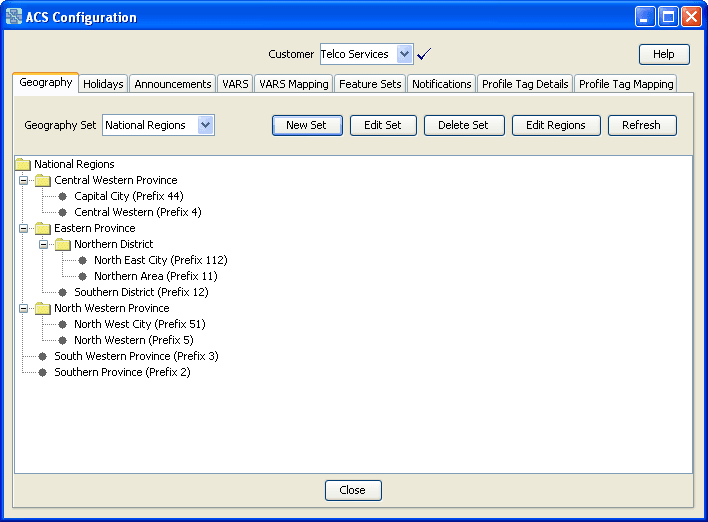Open the VARS Mapping tab

click(x=293, y=84)
